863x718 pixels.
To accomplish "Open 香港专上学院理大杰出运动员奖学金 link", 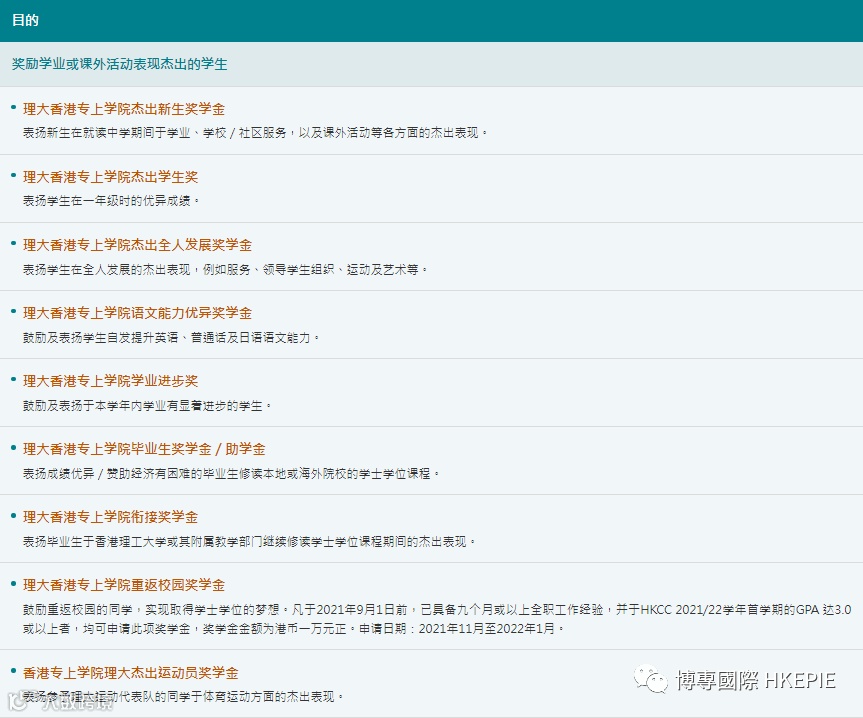I will click(x=130, y=673).
